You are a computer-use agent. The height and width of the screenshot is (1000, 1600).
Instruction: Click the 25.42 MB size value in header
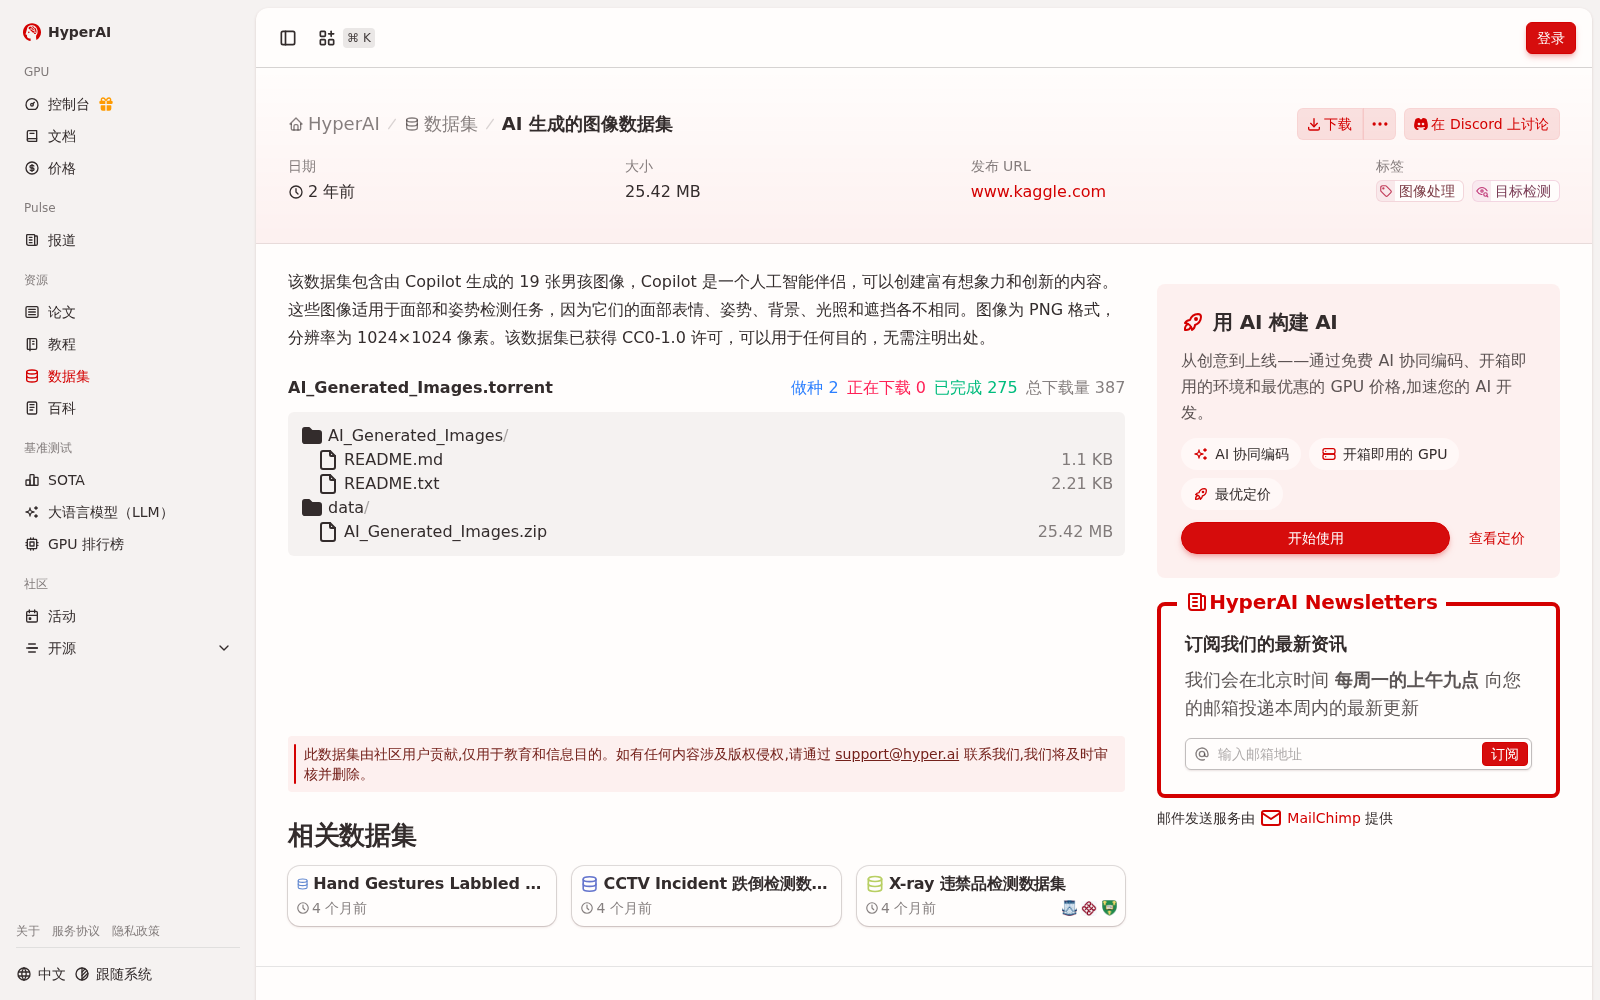(663, 191)
